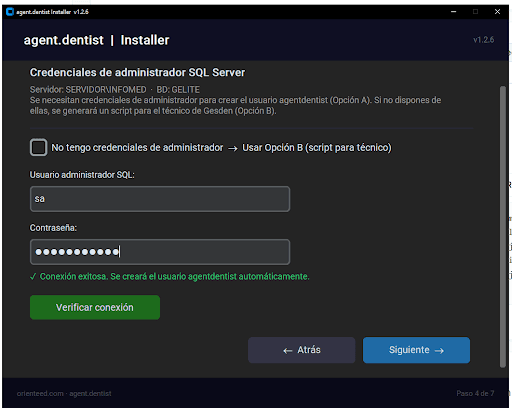Check the 'No tengo credenciales de administrador' checkbox
The height and width of the screenshot is (408, 512).
click(38, 147)
